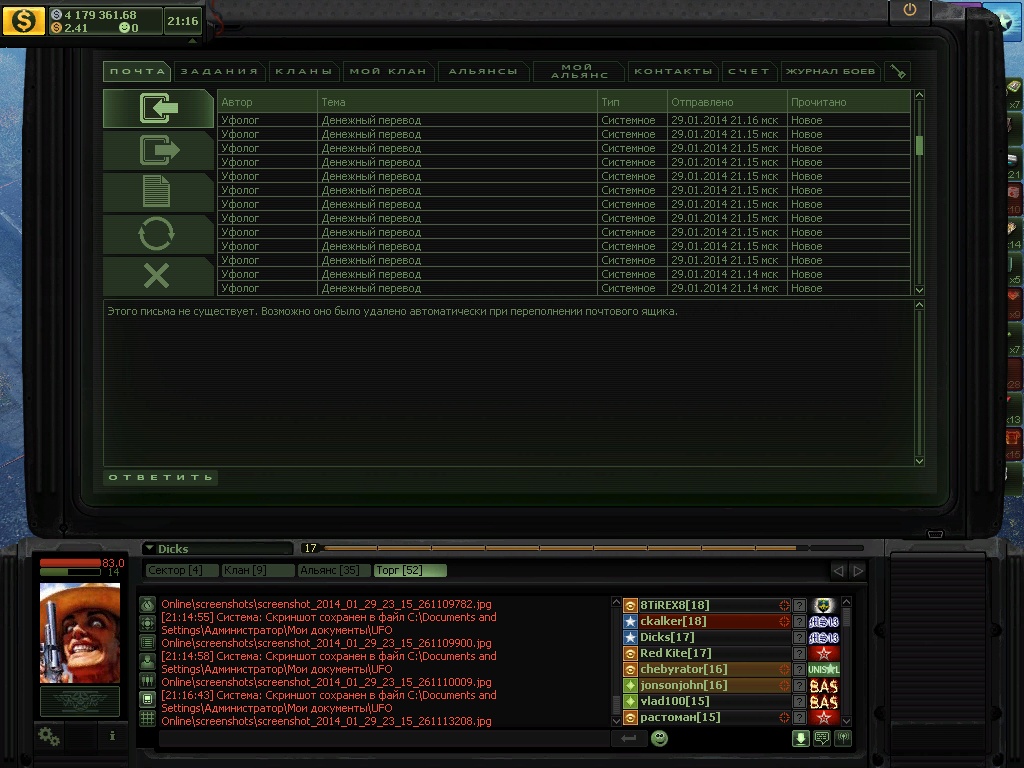Click player list scroll down arrow

click(x=846, y=721)
